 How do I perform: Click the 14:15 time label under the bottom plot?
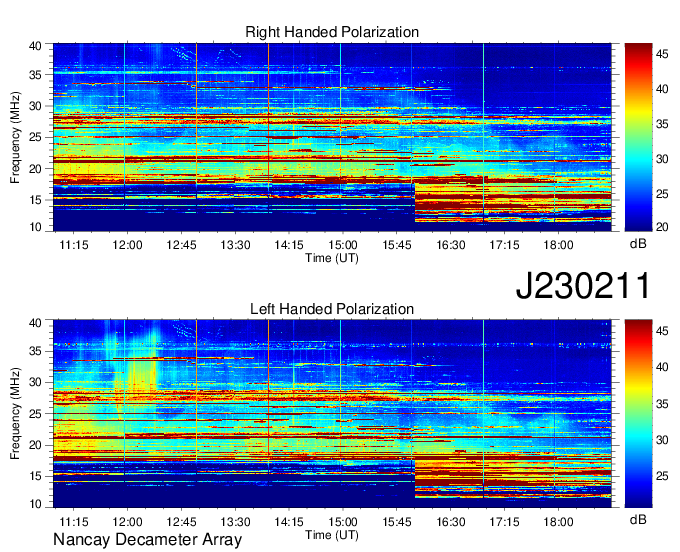[289, 522]
